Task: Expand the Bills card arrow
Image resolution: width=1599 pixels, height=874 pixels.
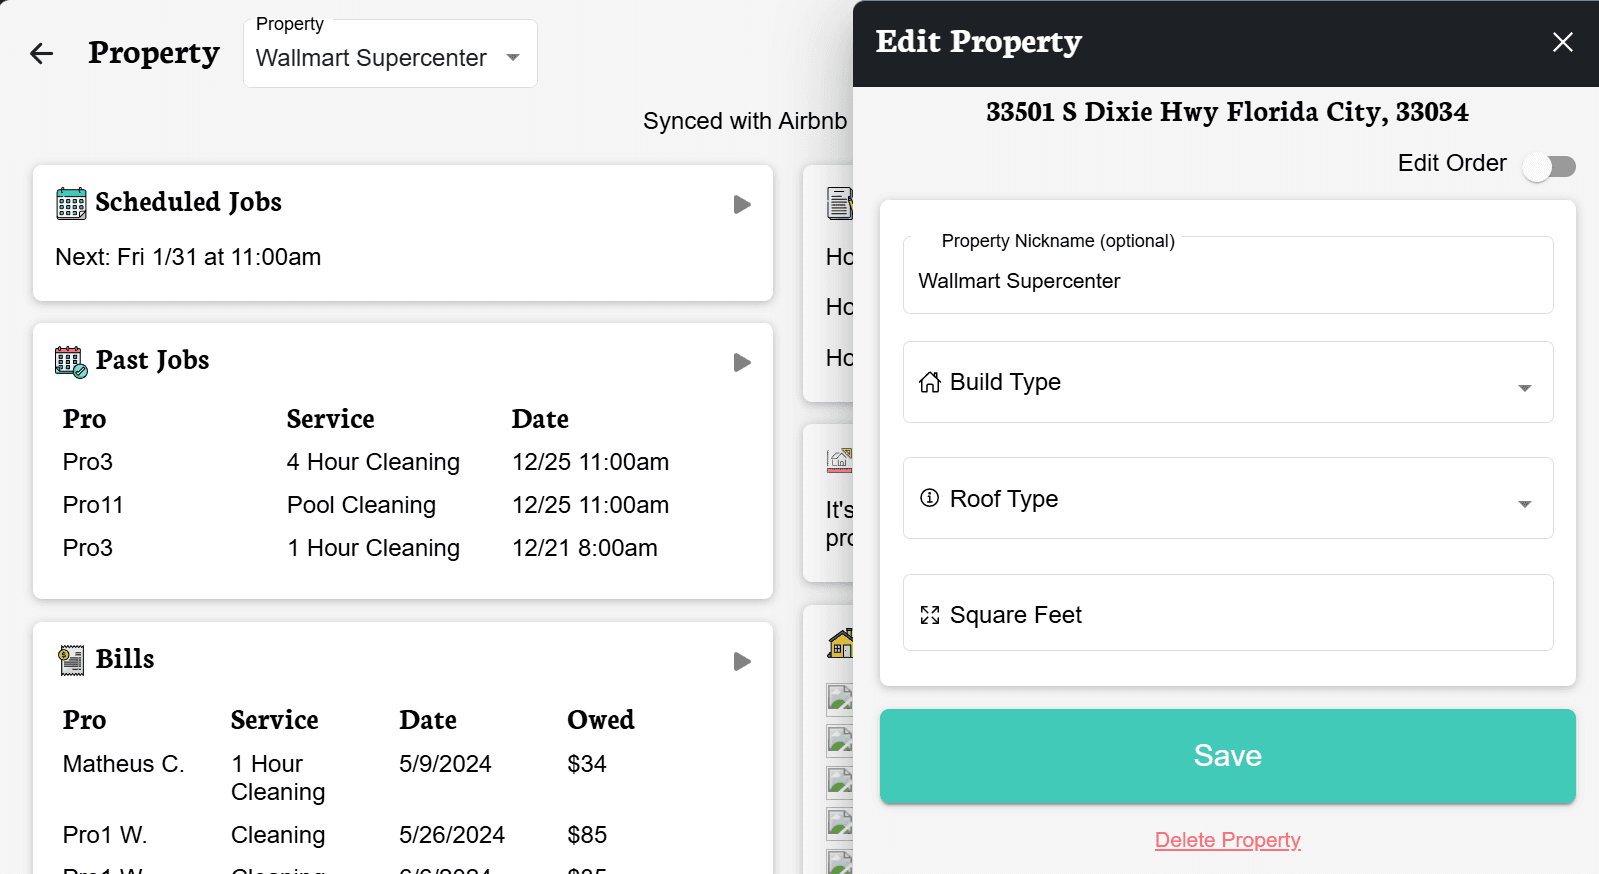Action: click(742, 662)
